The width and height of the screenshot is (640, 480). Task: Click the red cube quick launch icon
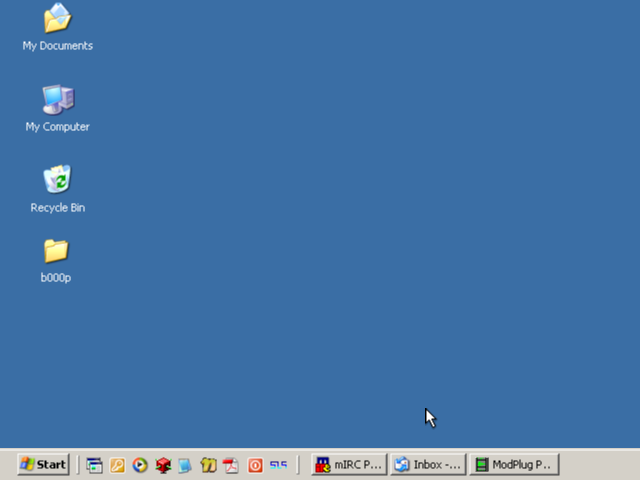(x=163, y=465)
